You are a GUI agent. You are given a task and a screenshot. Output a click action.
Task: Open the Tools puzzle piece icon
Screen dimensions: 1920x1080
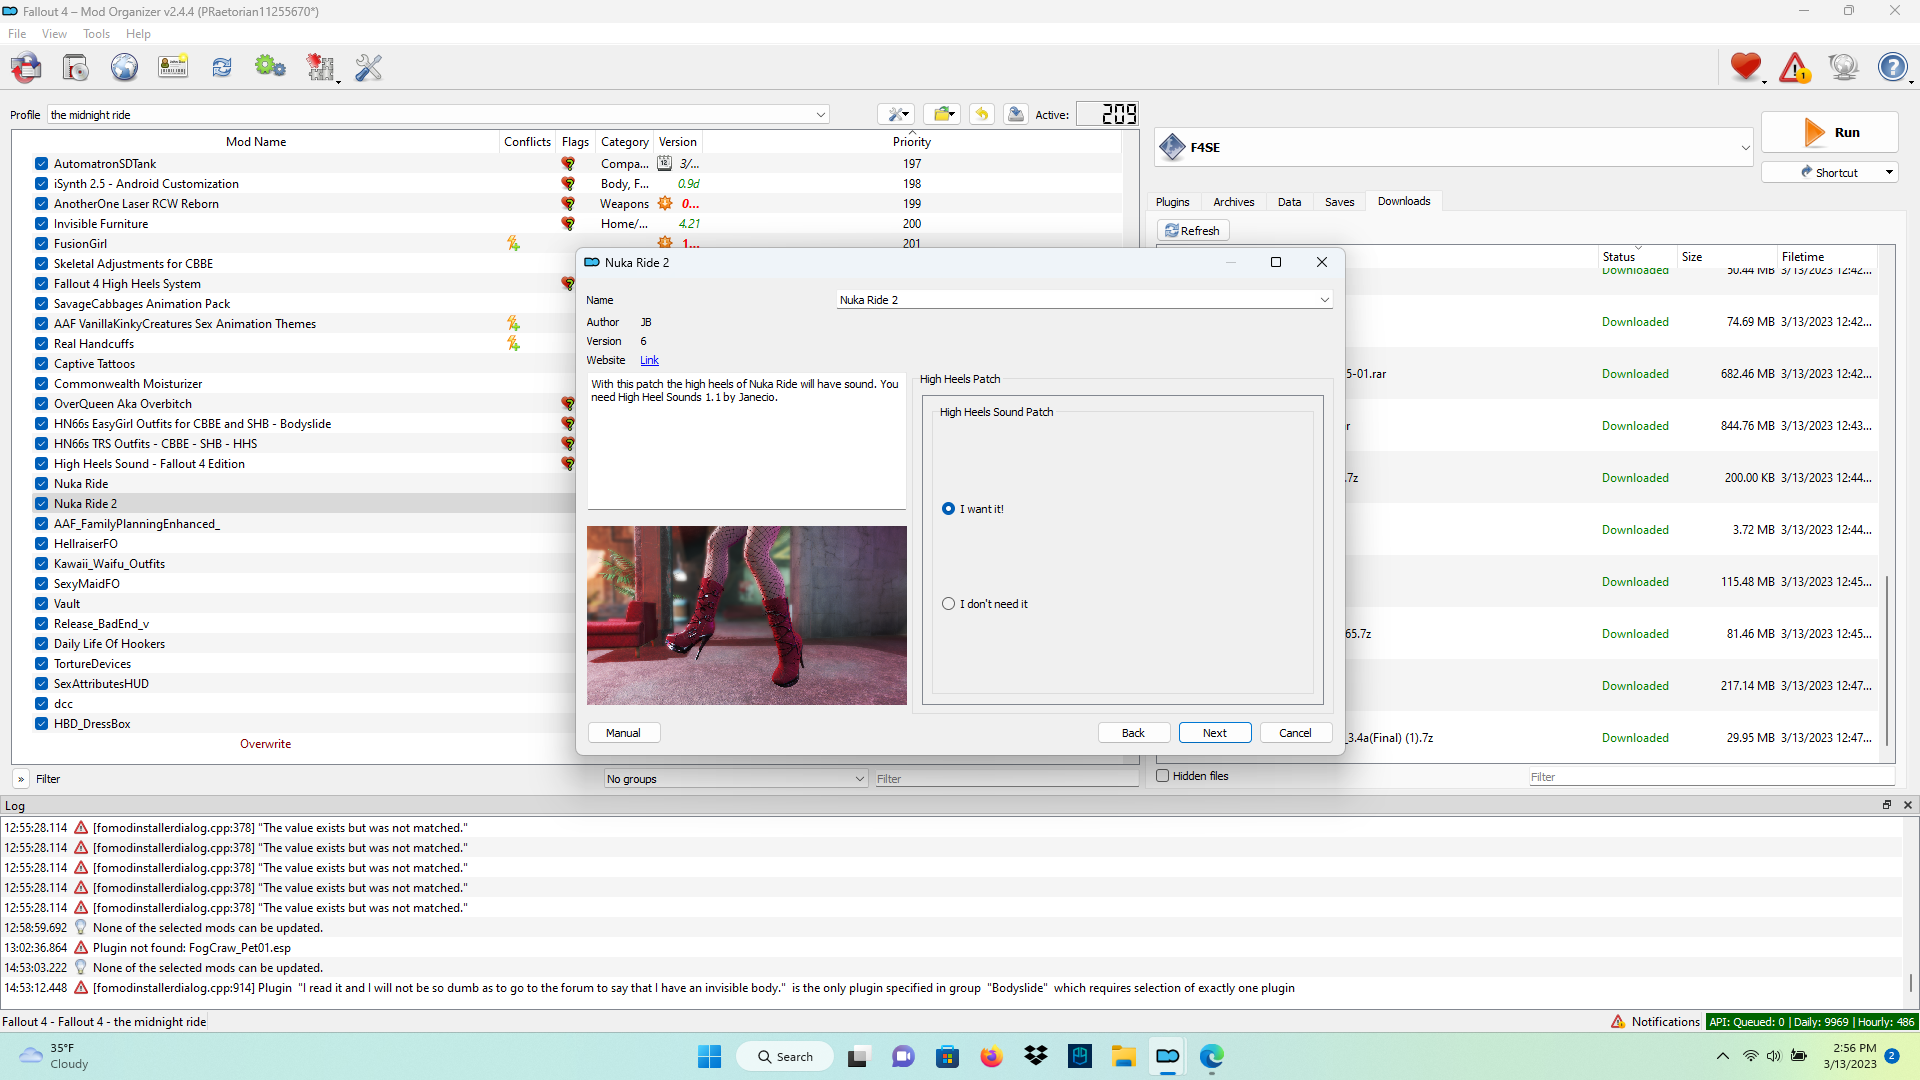(321, 67)
